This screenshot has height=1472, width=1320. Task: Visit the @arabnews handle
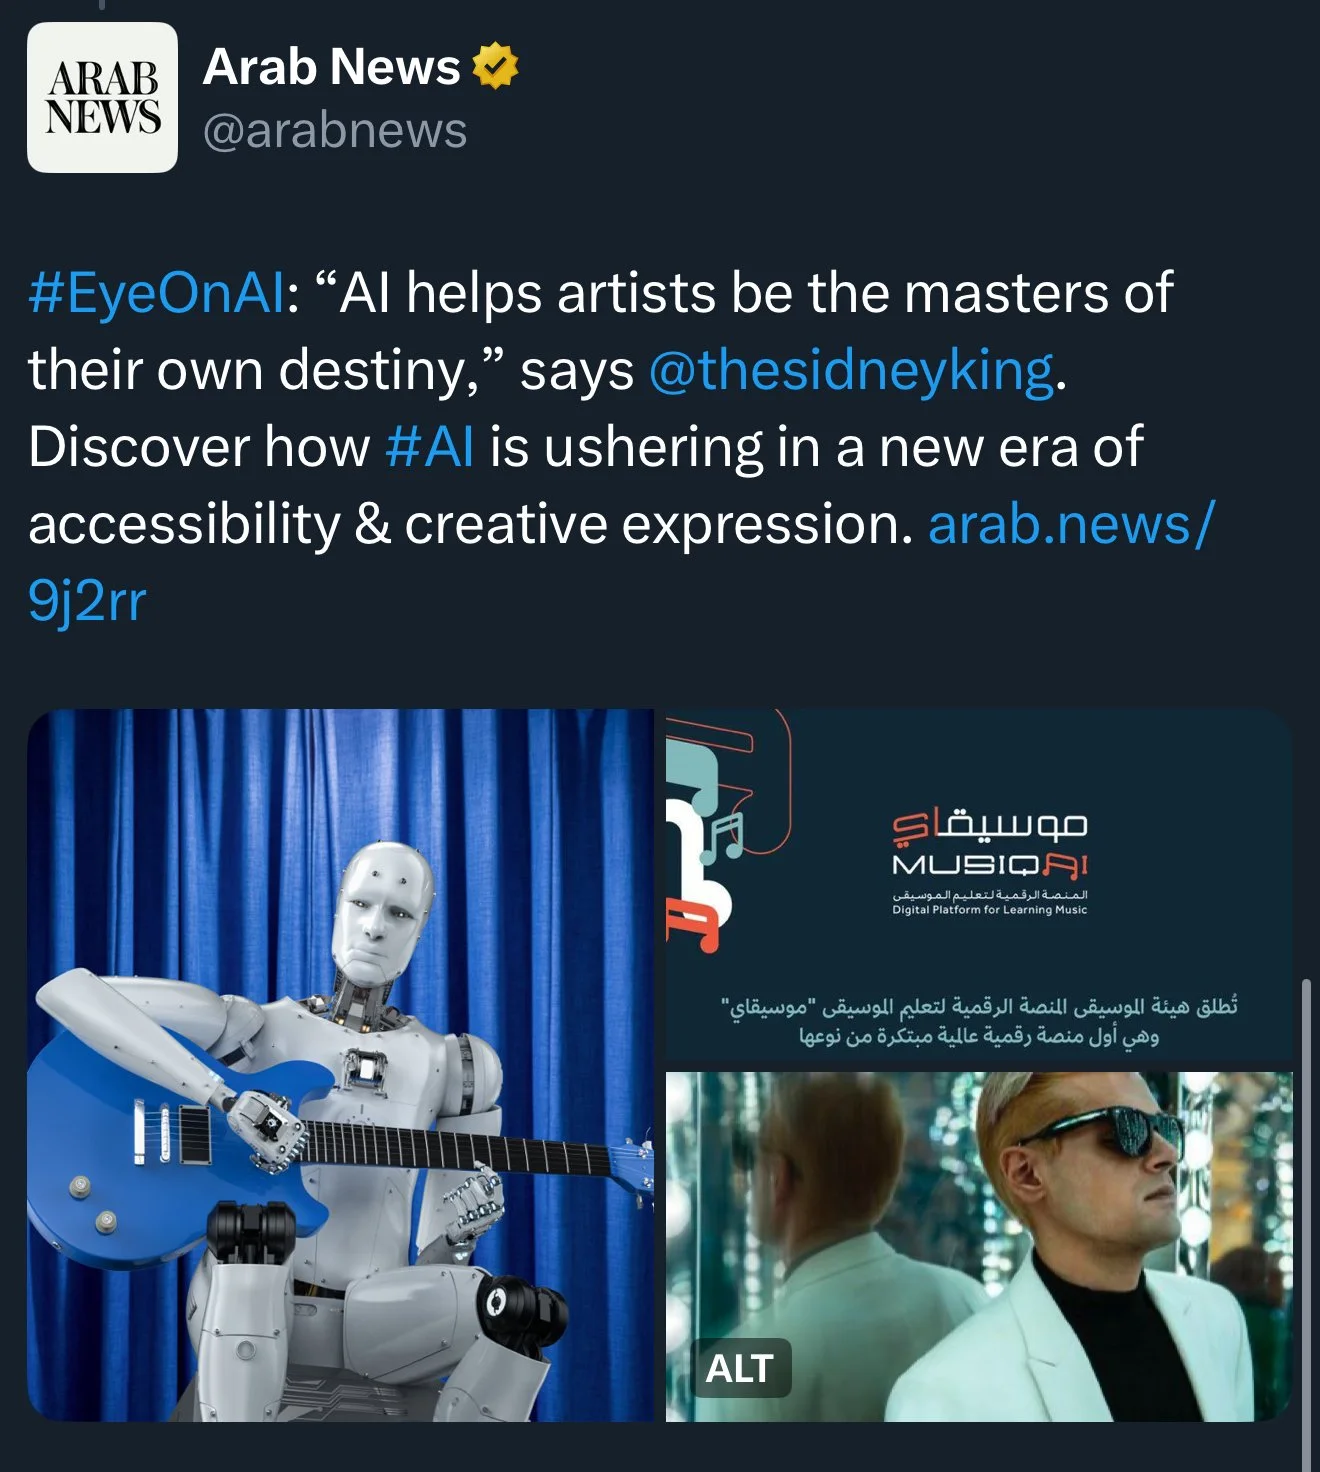[335, 131]
